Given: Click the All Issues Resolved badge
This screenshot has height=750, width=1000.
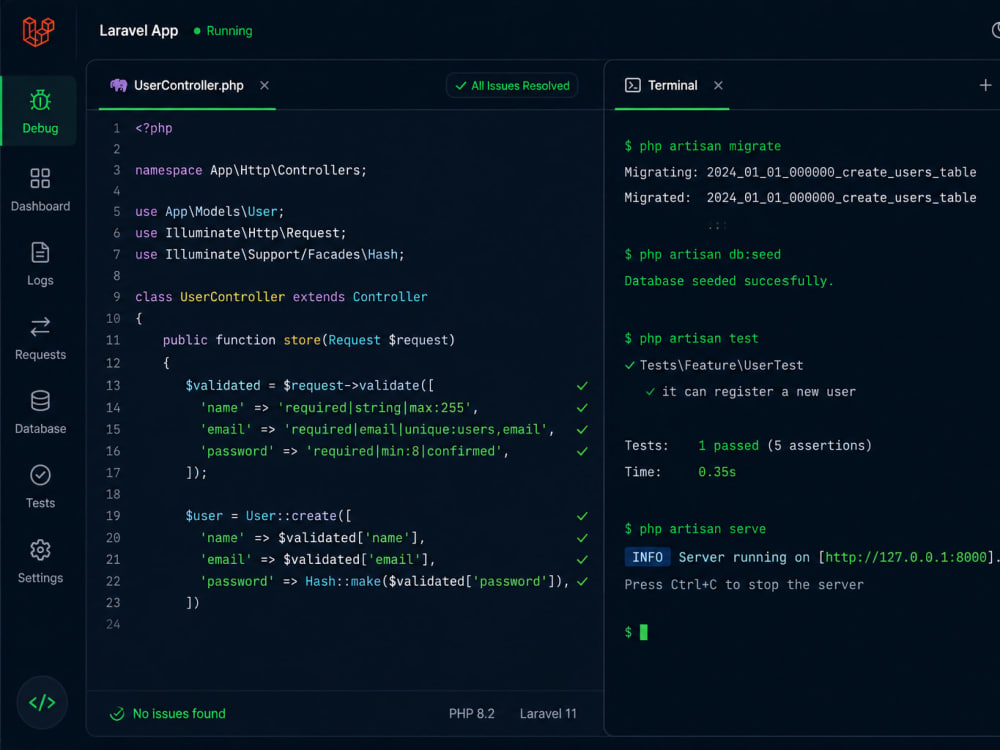Looking at the screenshot, I should [x=512, y=85].
